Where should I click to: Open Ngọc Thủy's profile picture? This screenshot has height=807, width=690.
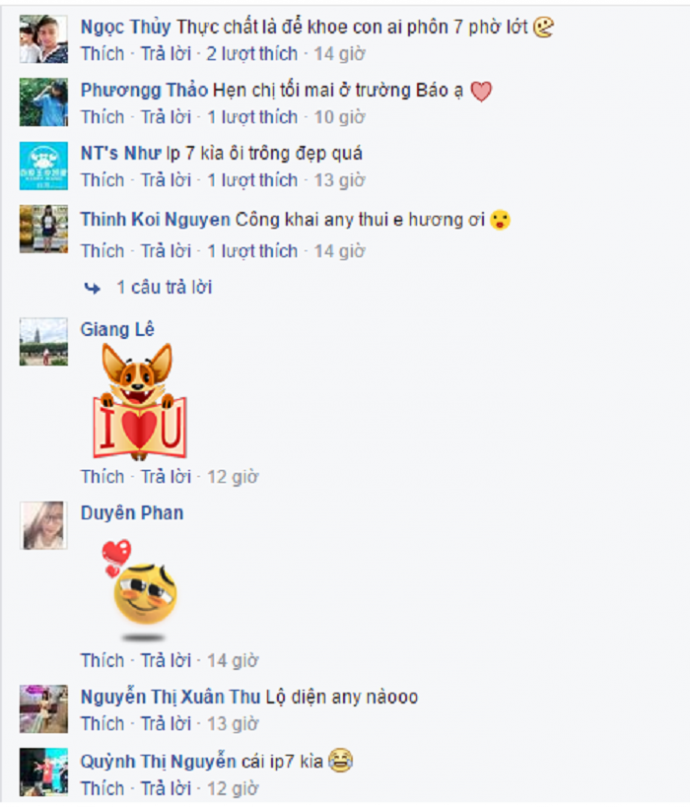pos(44,39)
